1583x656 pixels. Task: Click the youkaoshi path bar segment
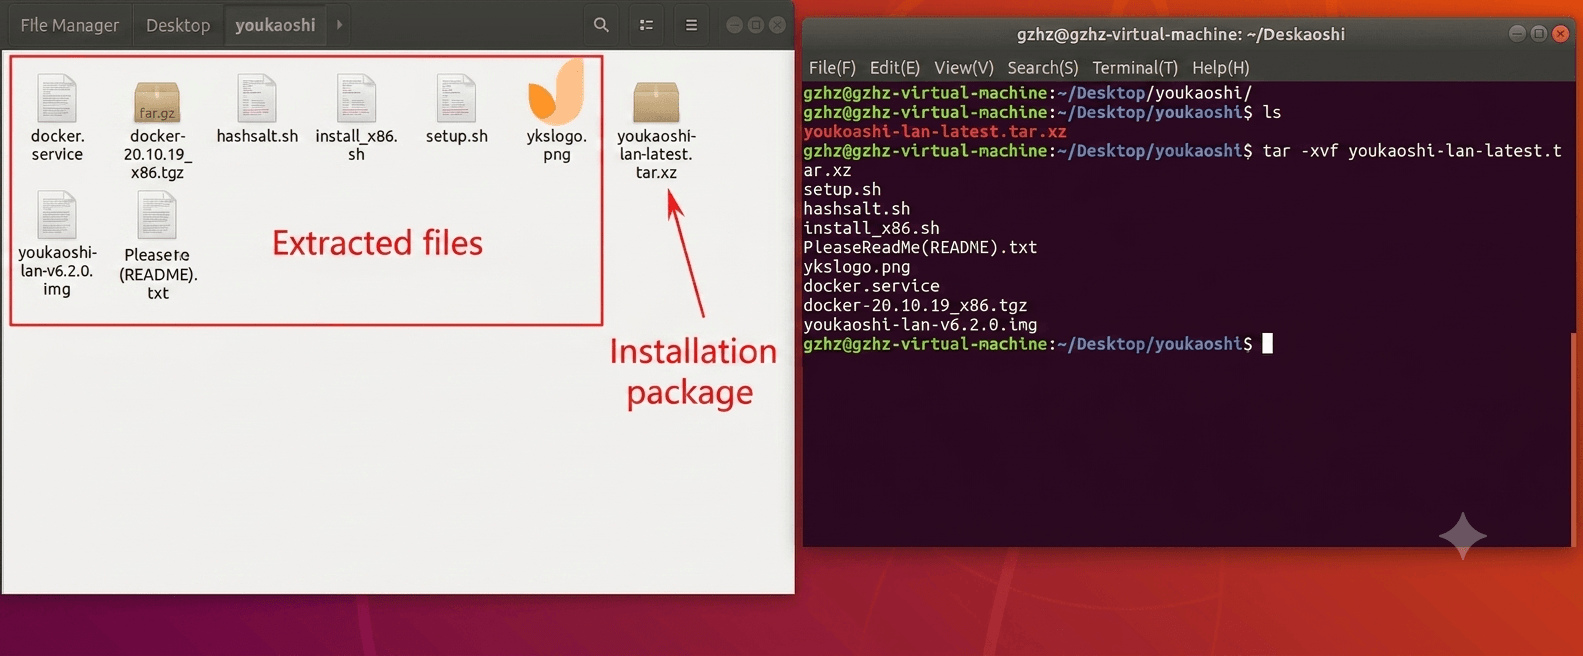click(x=275, y=25)
